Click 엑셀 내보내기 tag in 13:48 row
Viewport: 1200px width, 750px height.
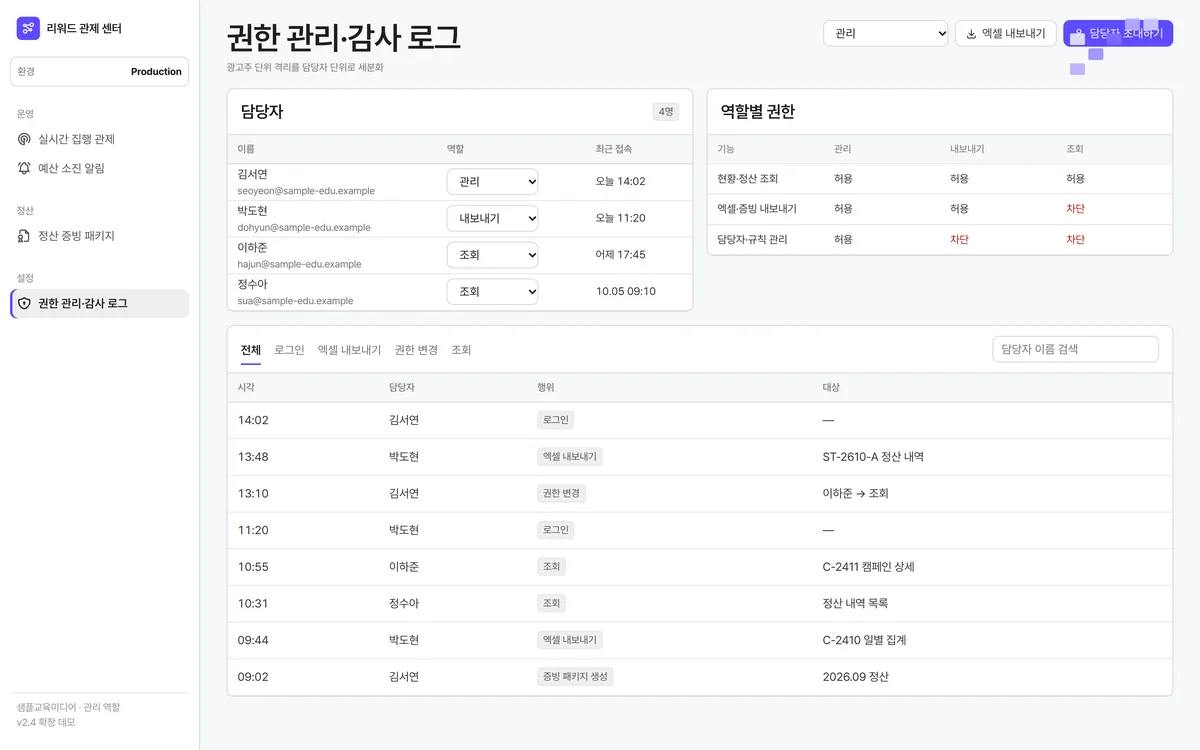[x=570, y=456]
